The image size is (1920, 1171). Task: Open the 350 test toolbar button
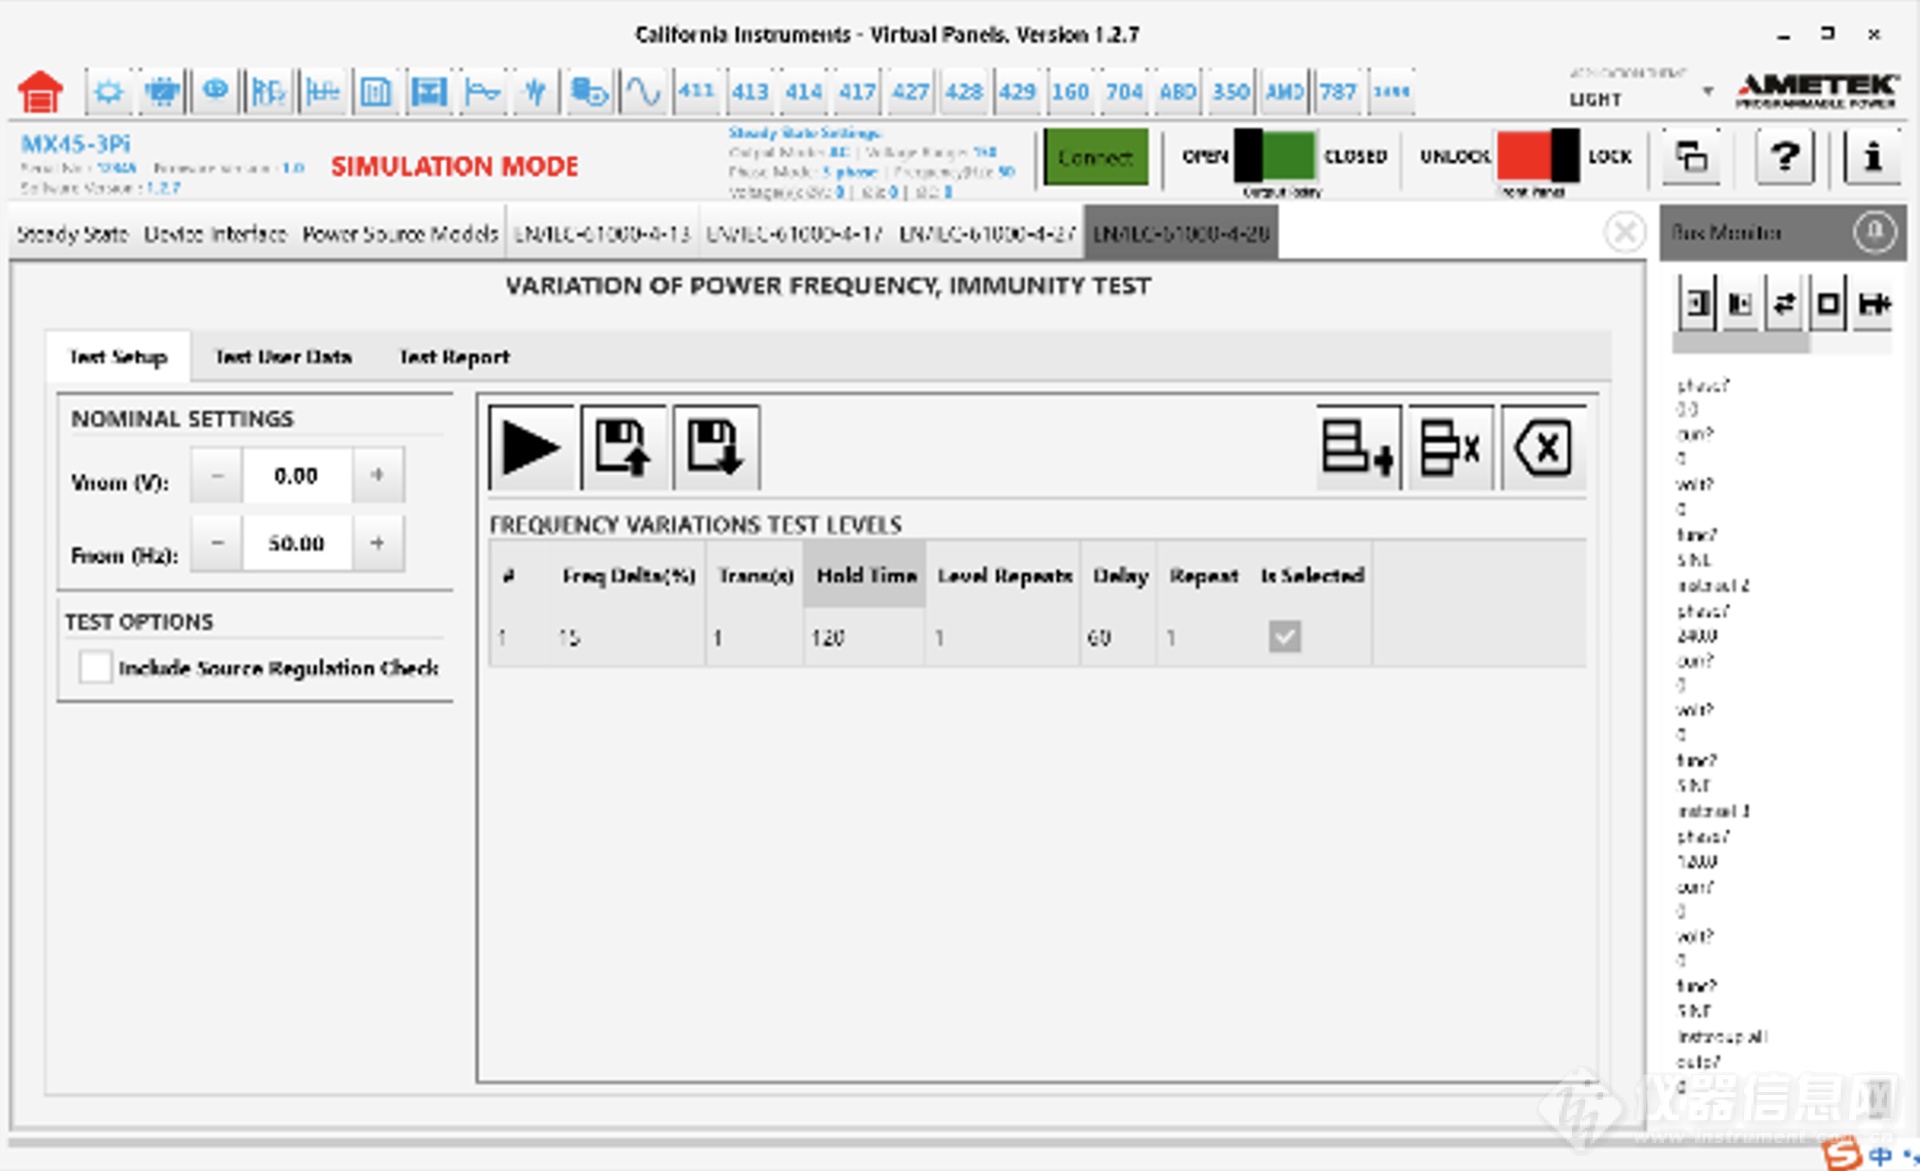click(x=1231, y=92)
